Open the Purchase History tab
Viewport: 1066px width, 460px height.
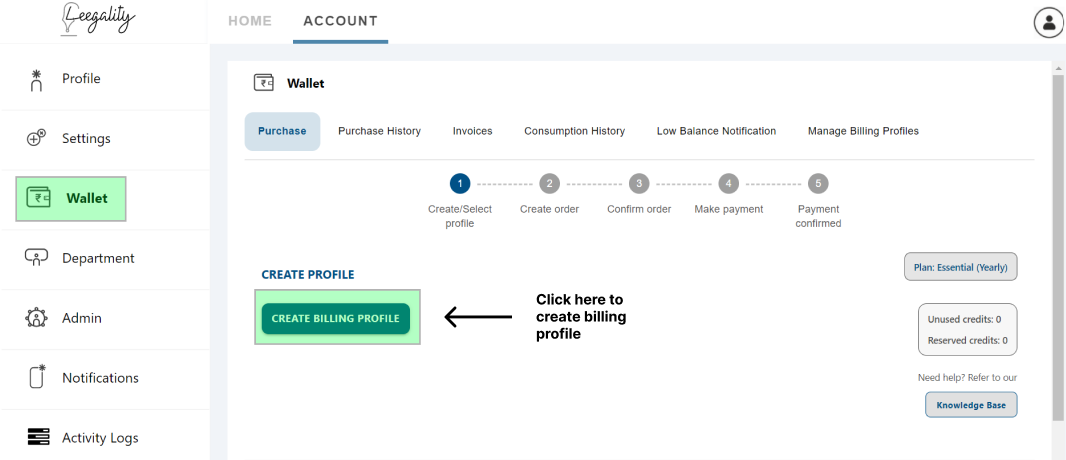[379, 131]
